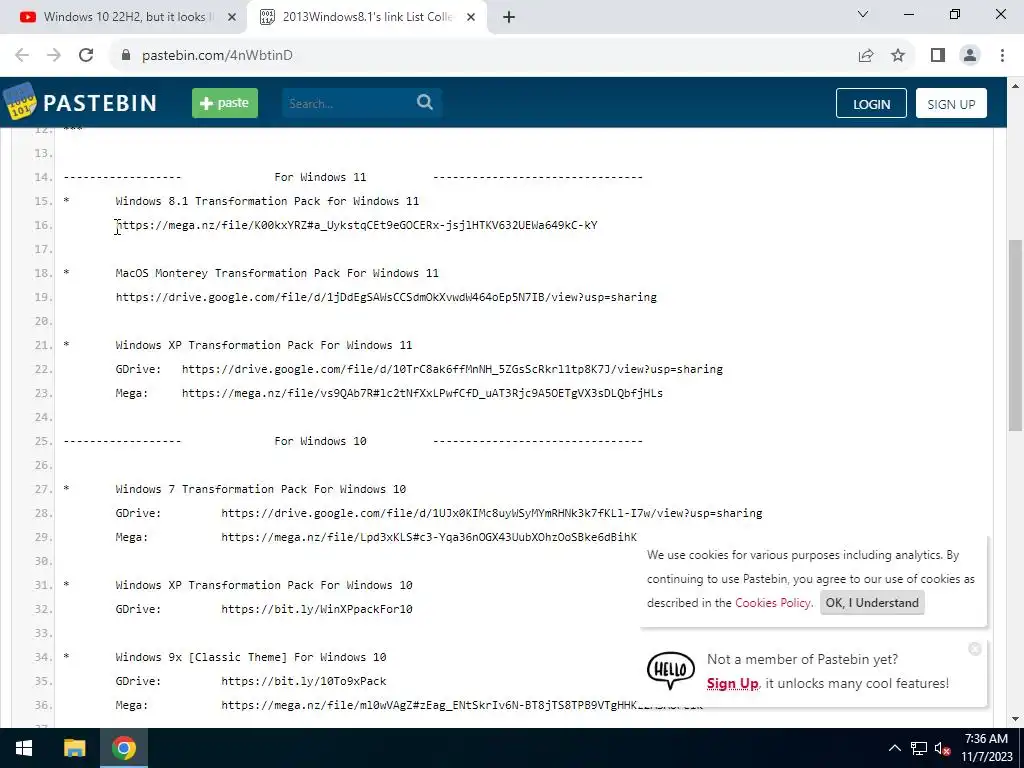Reload the Pastebin page
The width and height of the screenshot is (1024, 768).
pyautogui.click(x=86, y=56)
